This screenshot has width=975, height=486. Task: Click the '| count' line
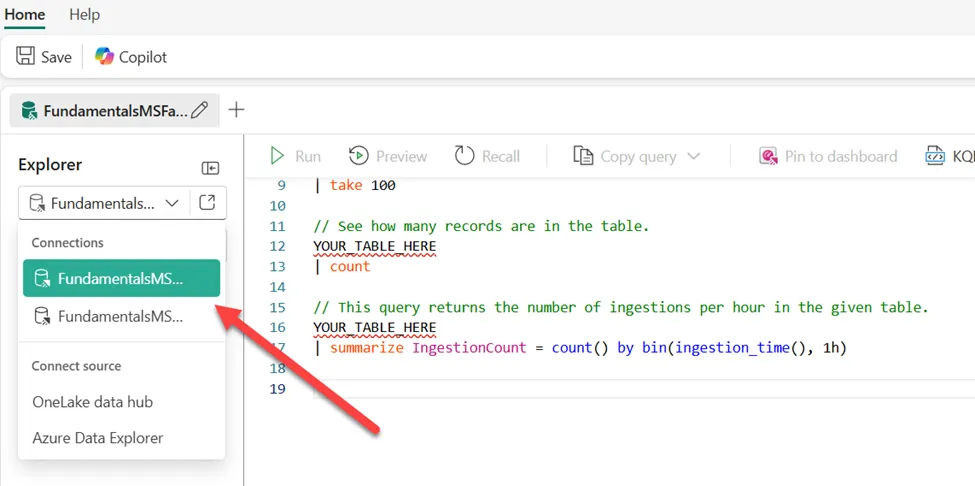342,267
